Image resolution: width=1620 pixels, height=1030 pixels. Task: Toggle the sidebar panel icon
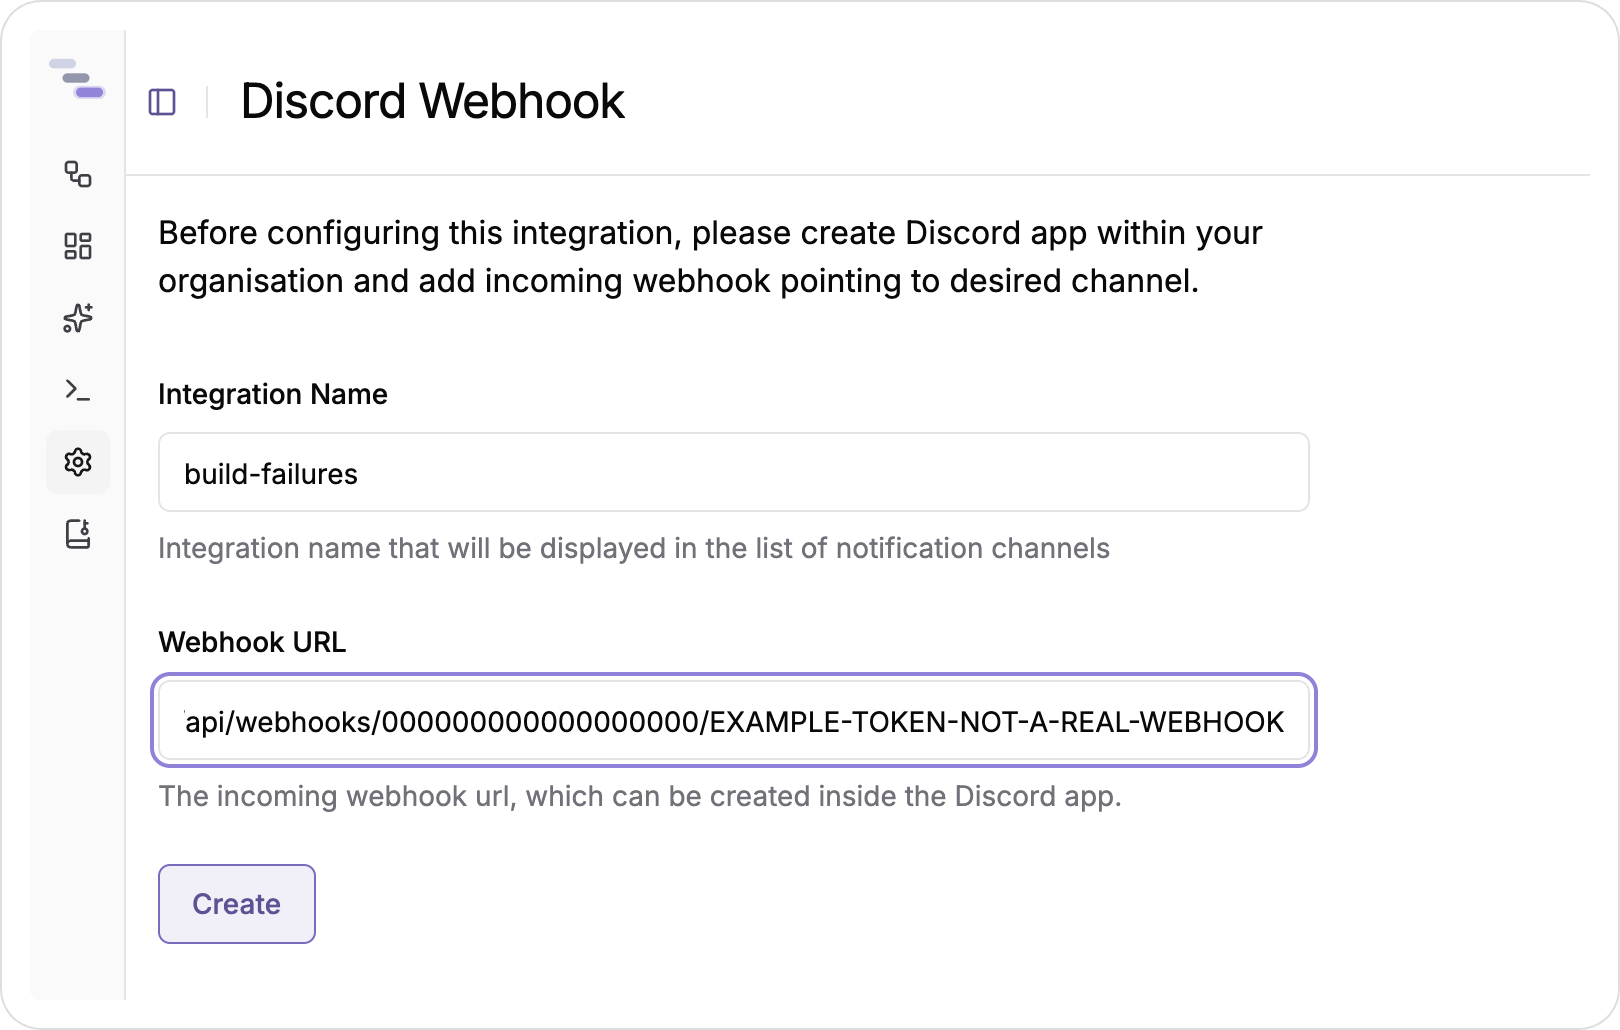coord(162,102)
